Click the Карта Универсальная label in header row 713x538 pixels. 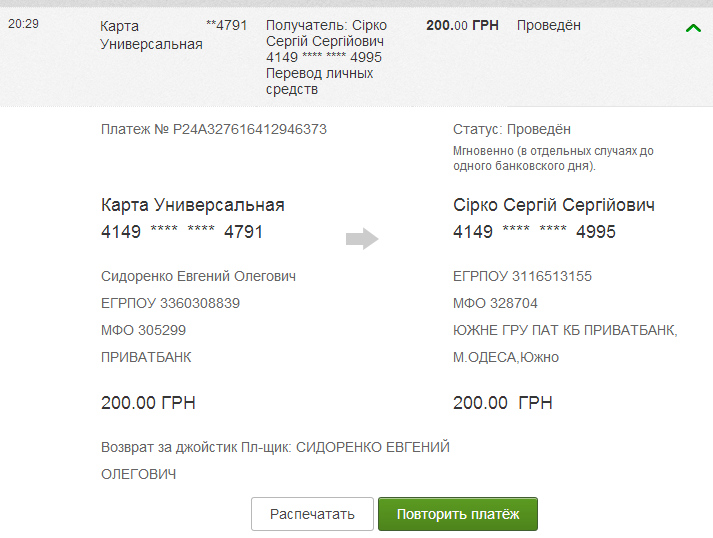[x=151, y=35]
